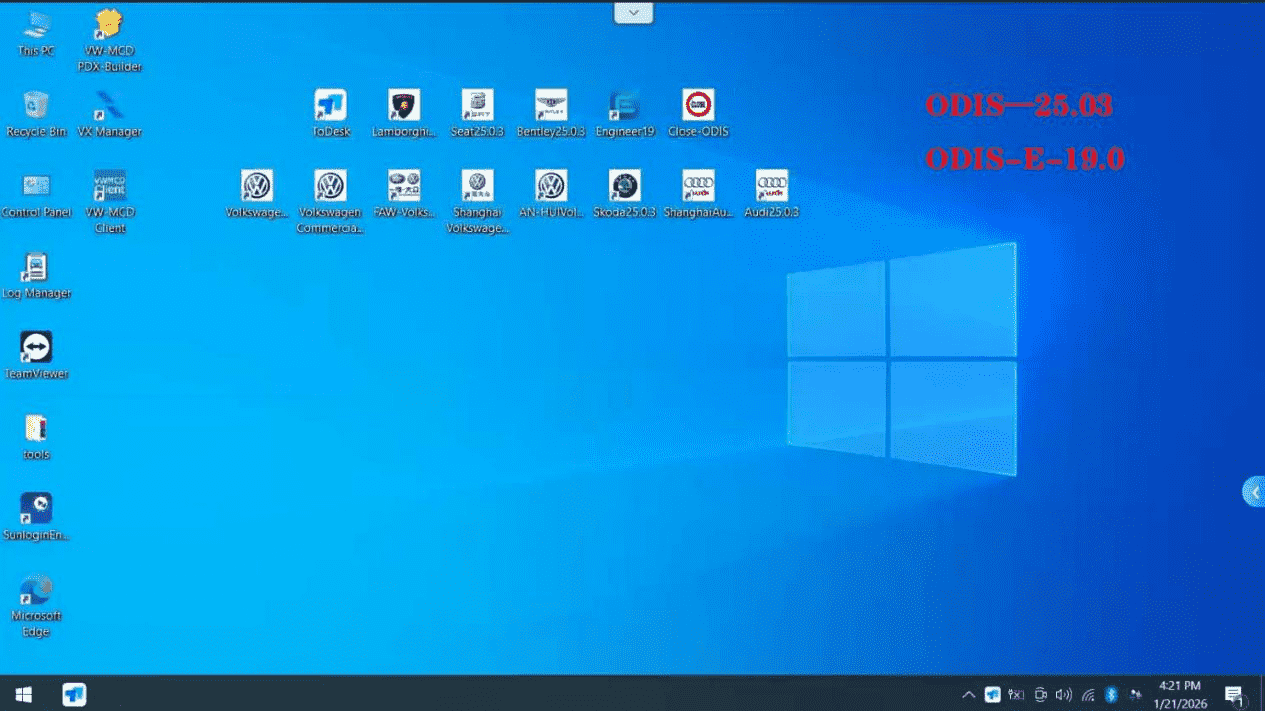Open the Bentley25.0.3 shortcut
This screenshot has width=1265, height=711.
(x=551, y=106)
